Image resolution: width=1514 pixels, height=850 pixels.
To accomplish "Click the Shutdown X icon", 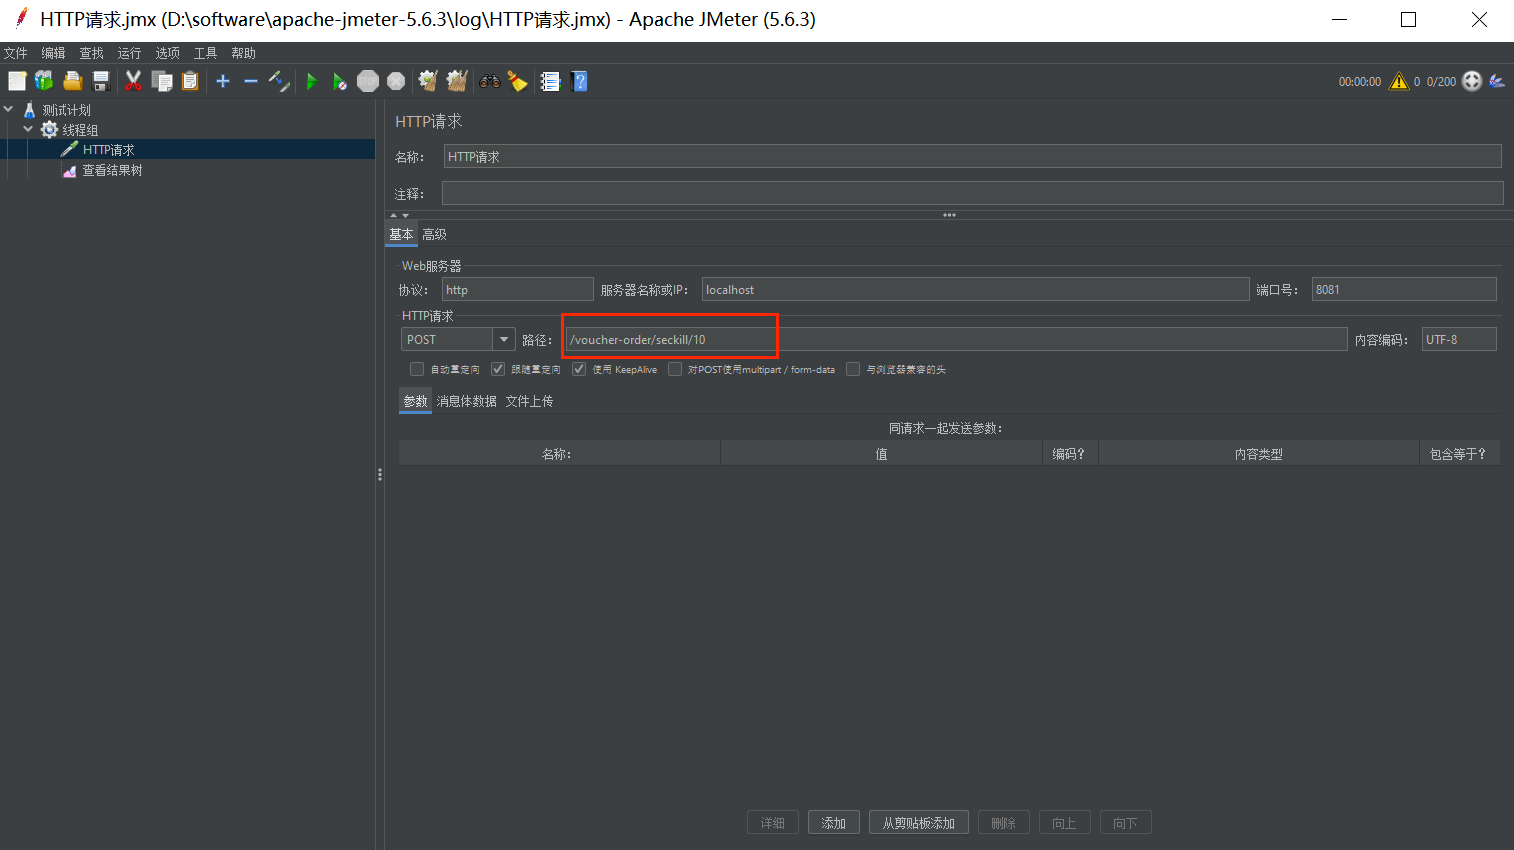I will pos(396,81).
